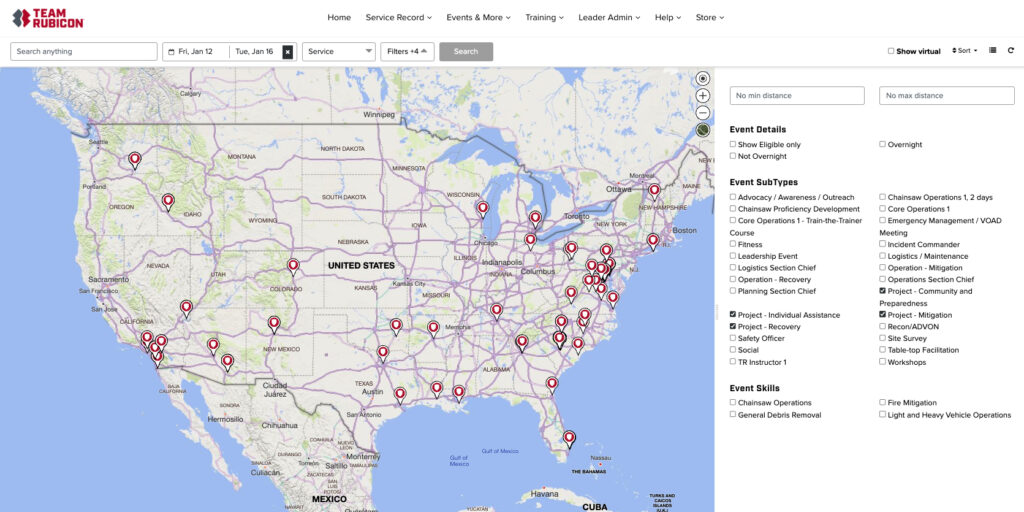This screenshot has width=1024, height=512.
Task: Uncheck Project - Recovery subtype
Action: 733,326
